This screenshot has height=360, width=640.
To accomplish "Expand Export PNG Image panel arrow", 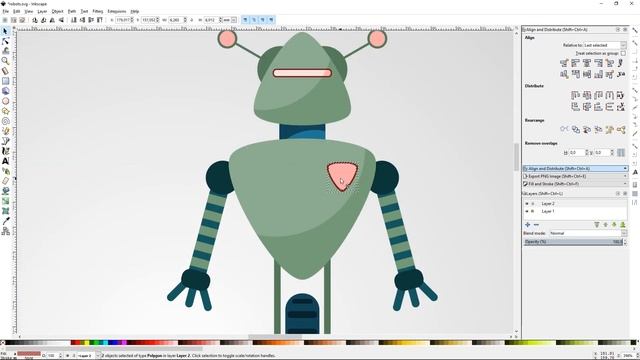I will click(x=625, y=176).
